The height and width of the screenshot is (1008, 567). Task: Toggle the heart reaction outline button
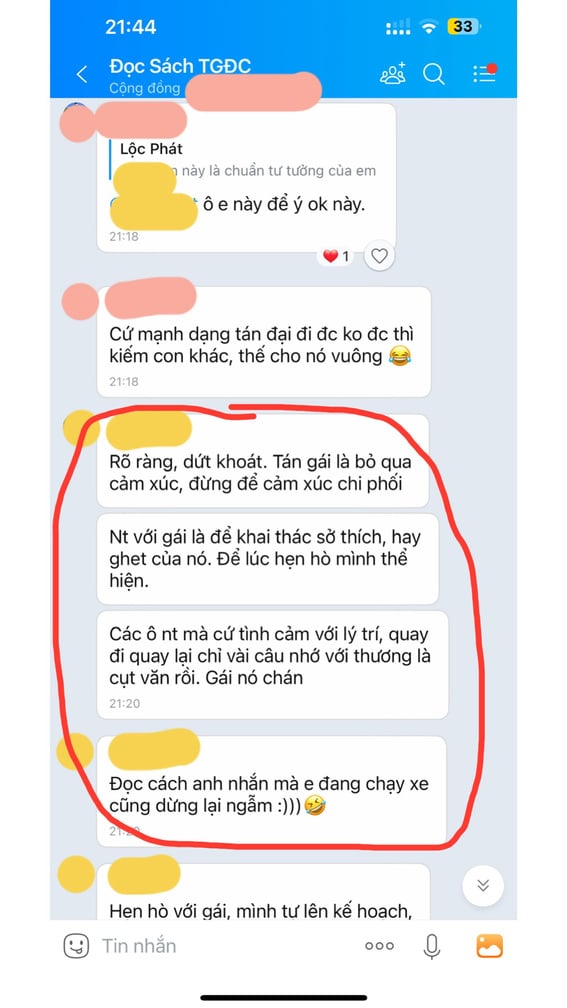click(x=379, y=256)
